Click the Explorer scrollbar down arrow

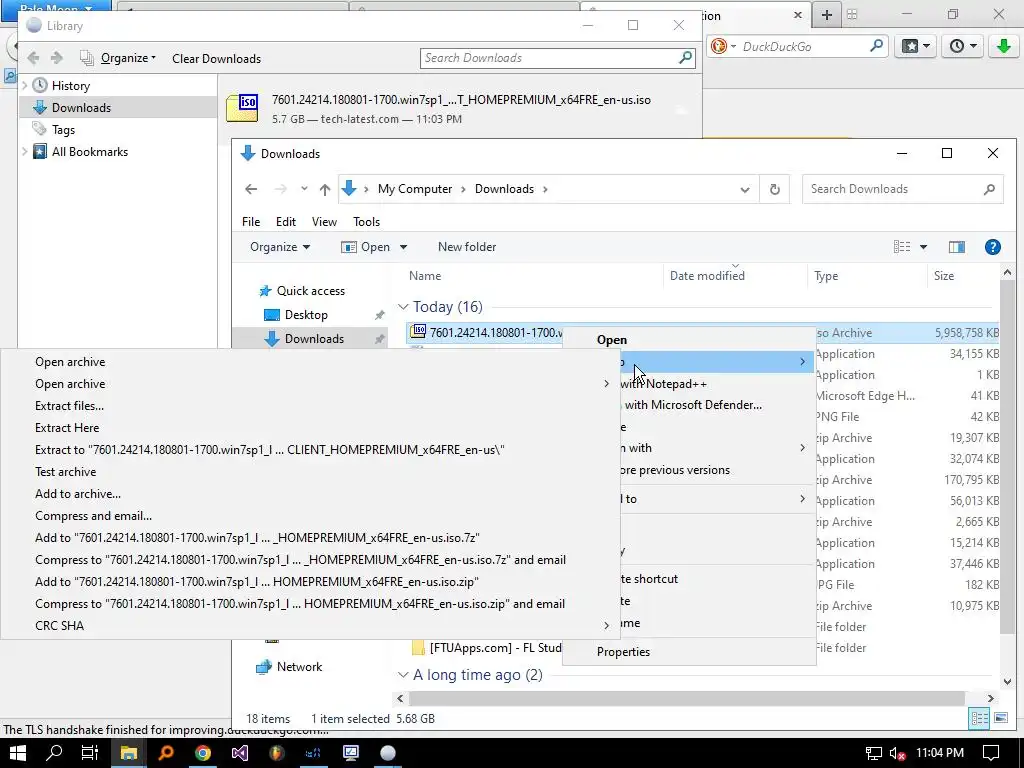click(x=1007, y=681)
